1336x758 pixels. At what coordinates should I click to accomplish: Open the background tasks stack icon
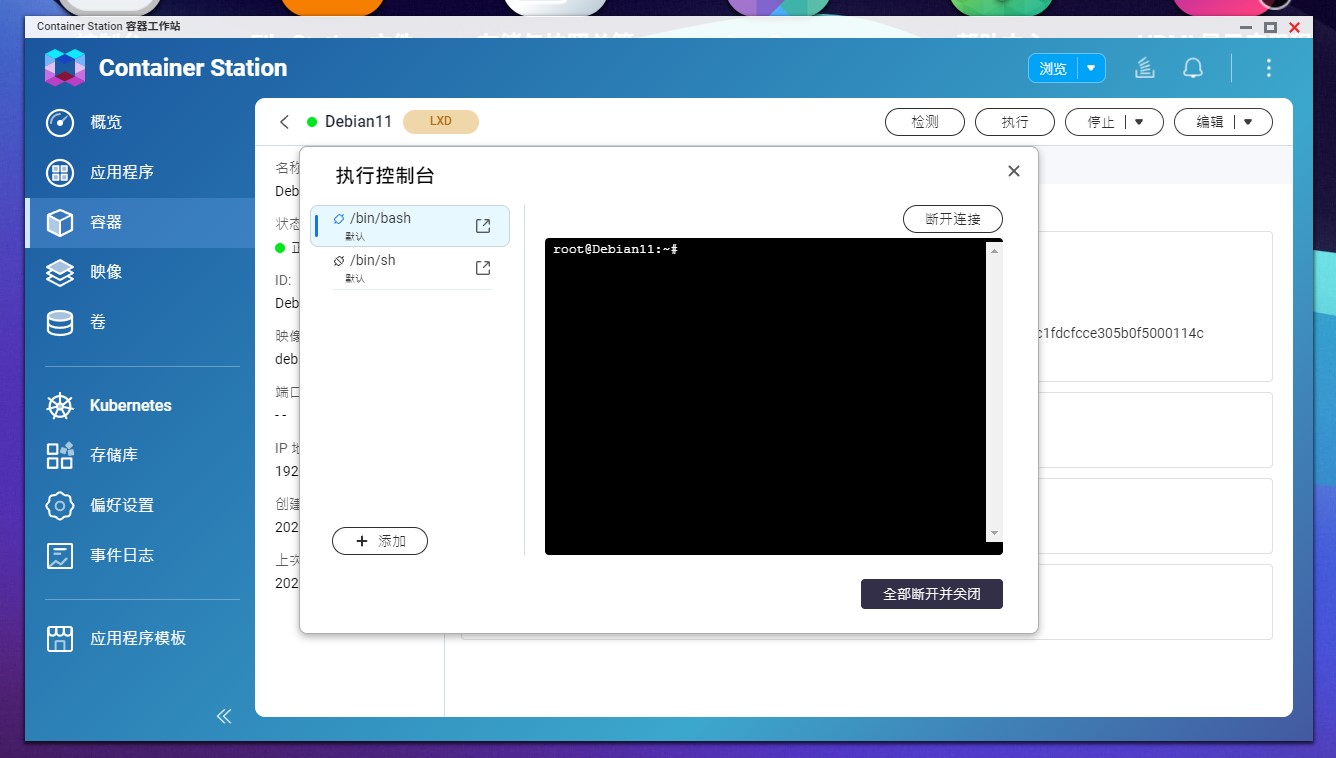click(x=1145, y=68)
